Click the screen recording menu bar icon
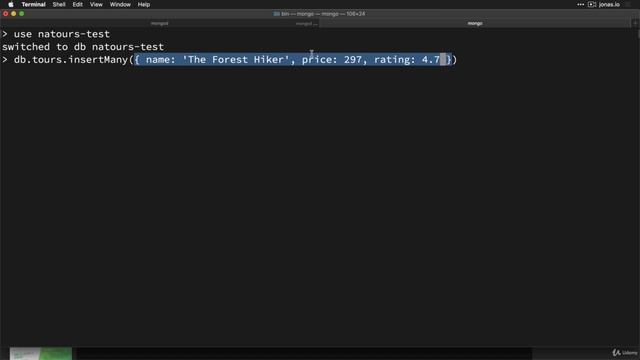 tap(592, 4)
